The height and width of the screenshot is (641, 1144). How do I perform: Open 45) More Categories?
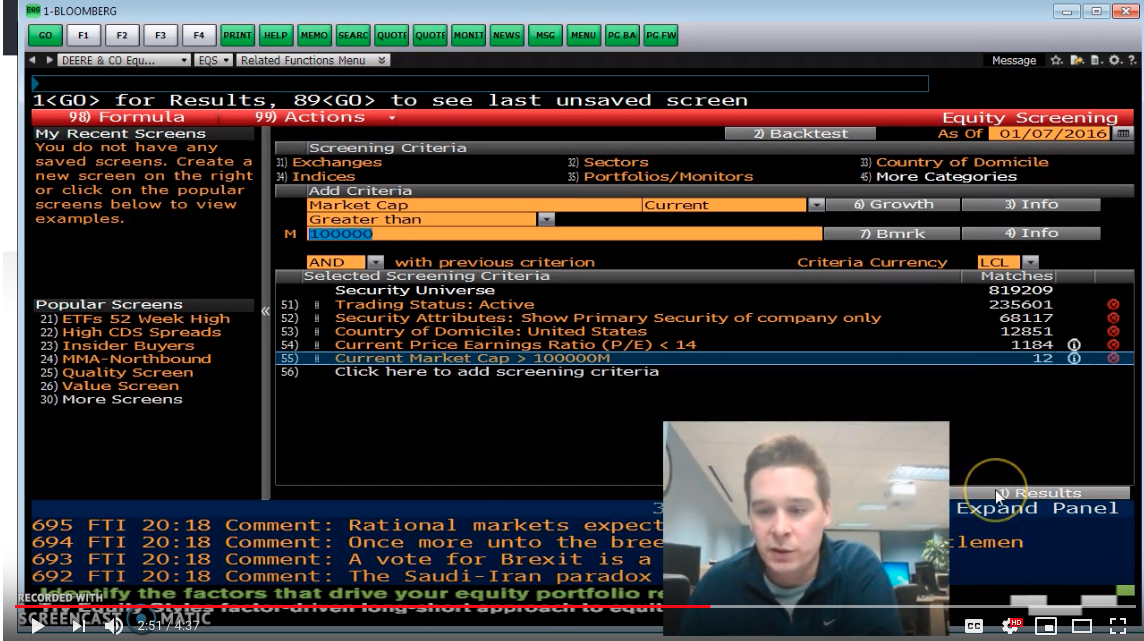(x=938, y=176)
